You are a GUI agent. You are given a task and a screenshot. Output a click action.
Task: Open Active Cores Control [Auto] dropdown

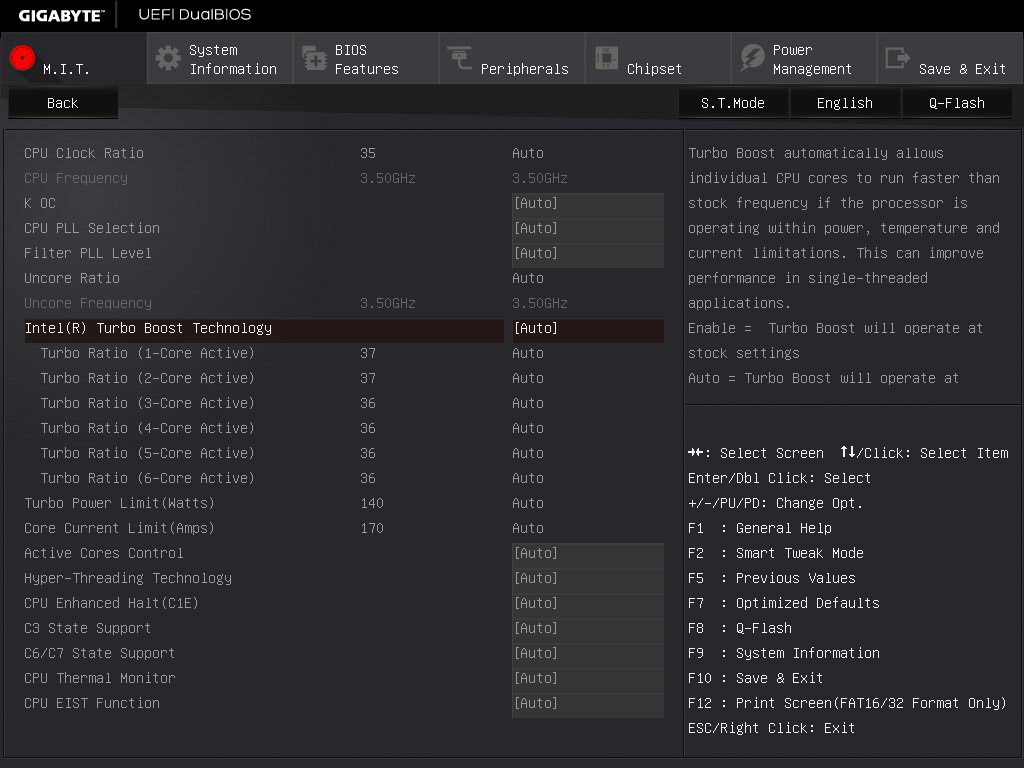[x=588, y=553]
